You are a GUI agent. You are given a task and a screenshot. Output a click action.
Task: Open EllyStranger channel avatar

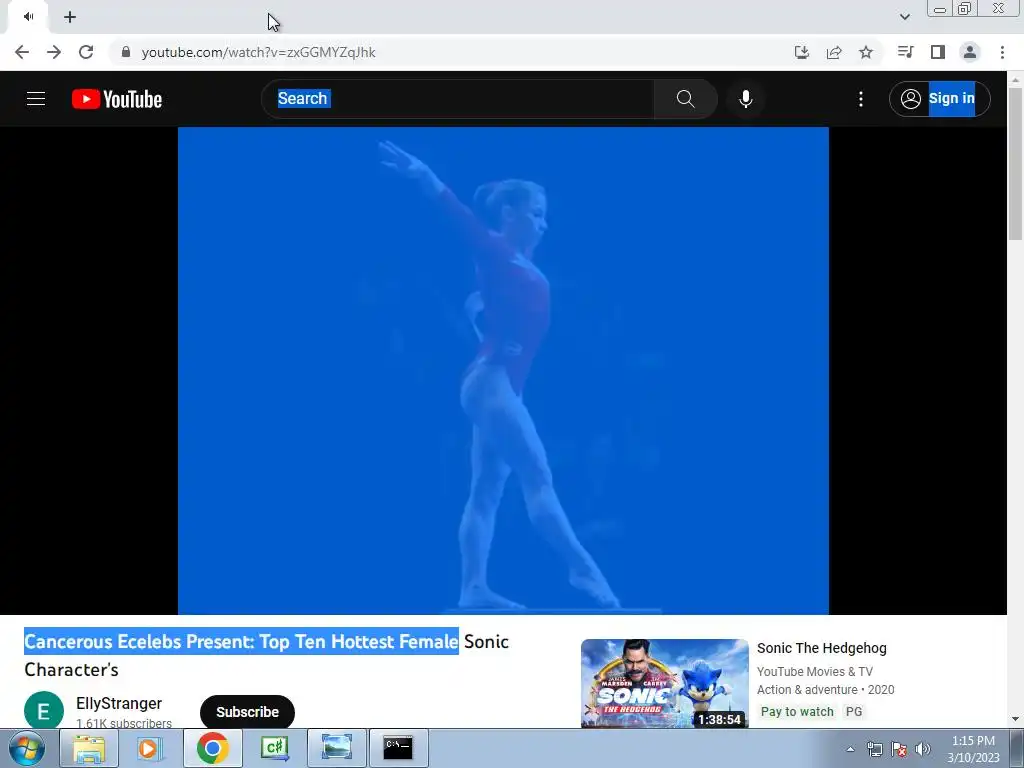tap(44, 711)
